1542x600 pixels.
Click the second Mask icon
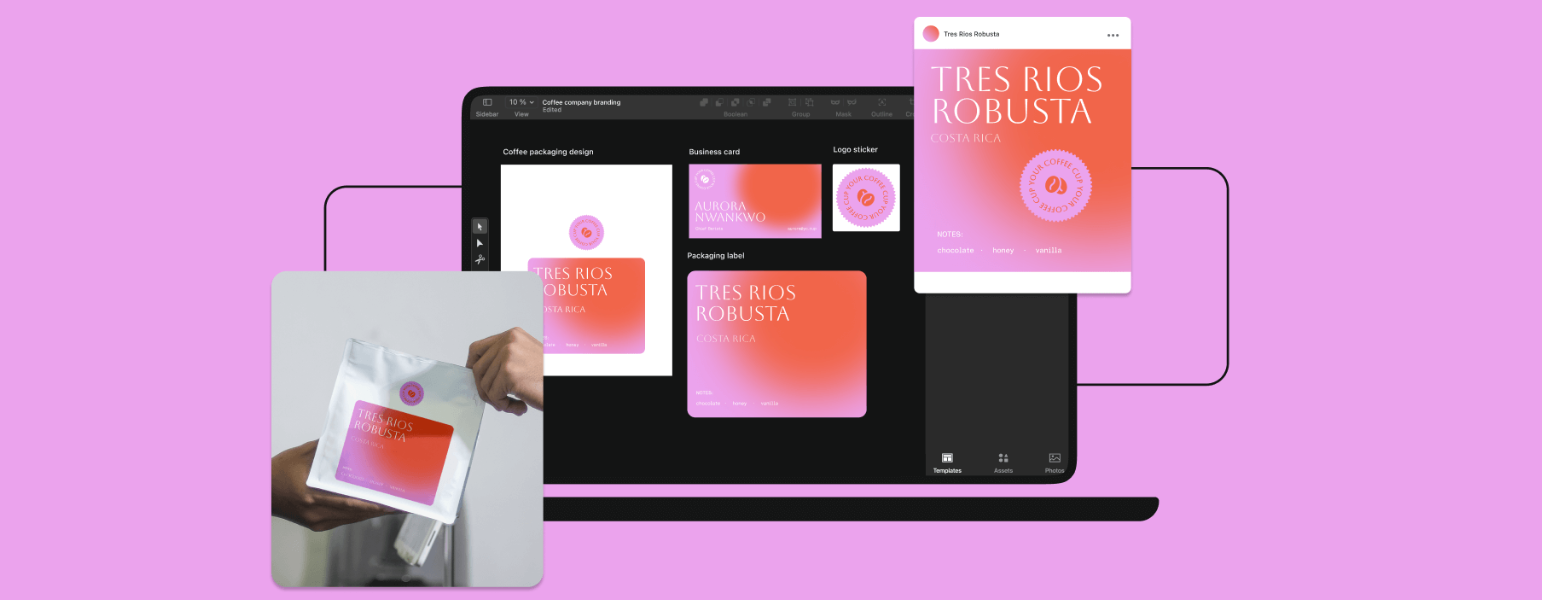(x=852, y=102)
